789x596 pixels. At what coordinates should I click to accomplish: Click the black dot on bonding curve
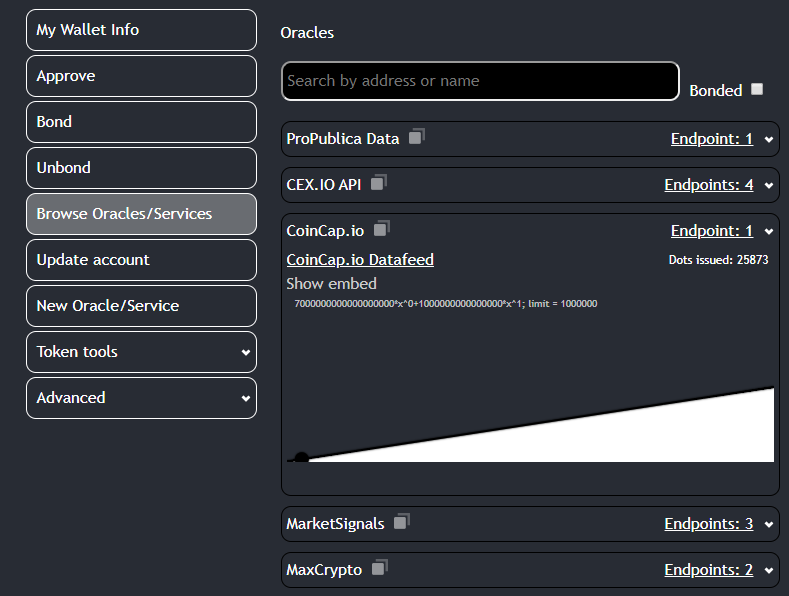click(x=301, y=458)
